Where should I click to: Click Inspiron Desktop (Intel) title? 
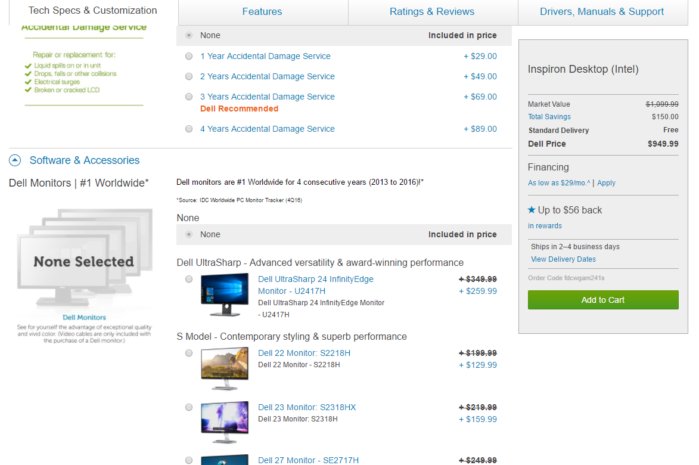pyautogui.click(x=583, y=69)
